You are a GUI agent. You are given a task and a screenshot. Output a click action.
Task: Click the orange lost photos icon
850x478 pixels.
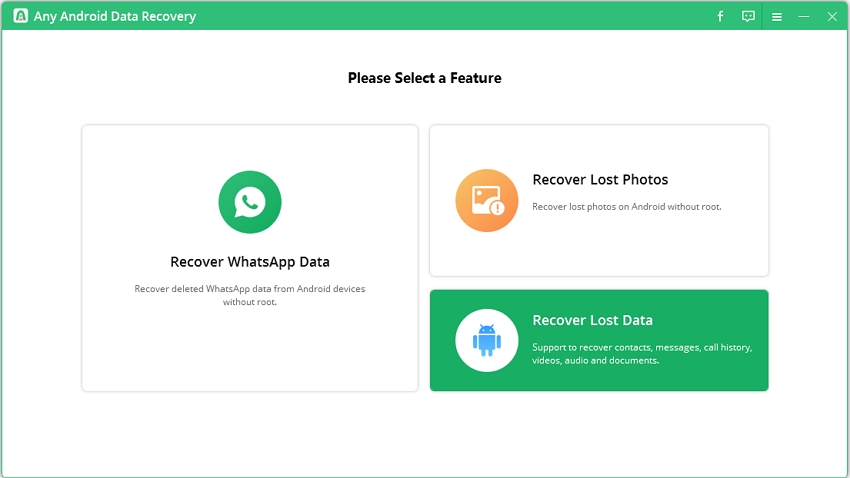(x=487, y=201)
